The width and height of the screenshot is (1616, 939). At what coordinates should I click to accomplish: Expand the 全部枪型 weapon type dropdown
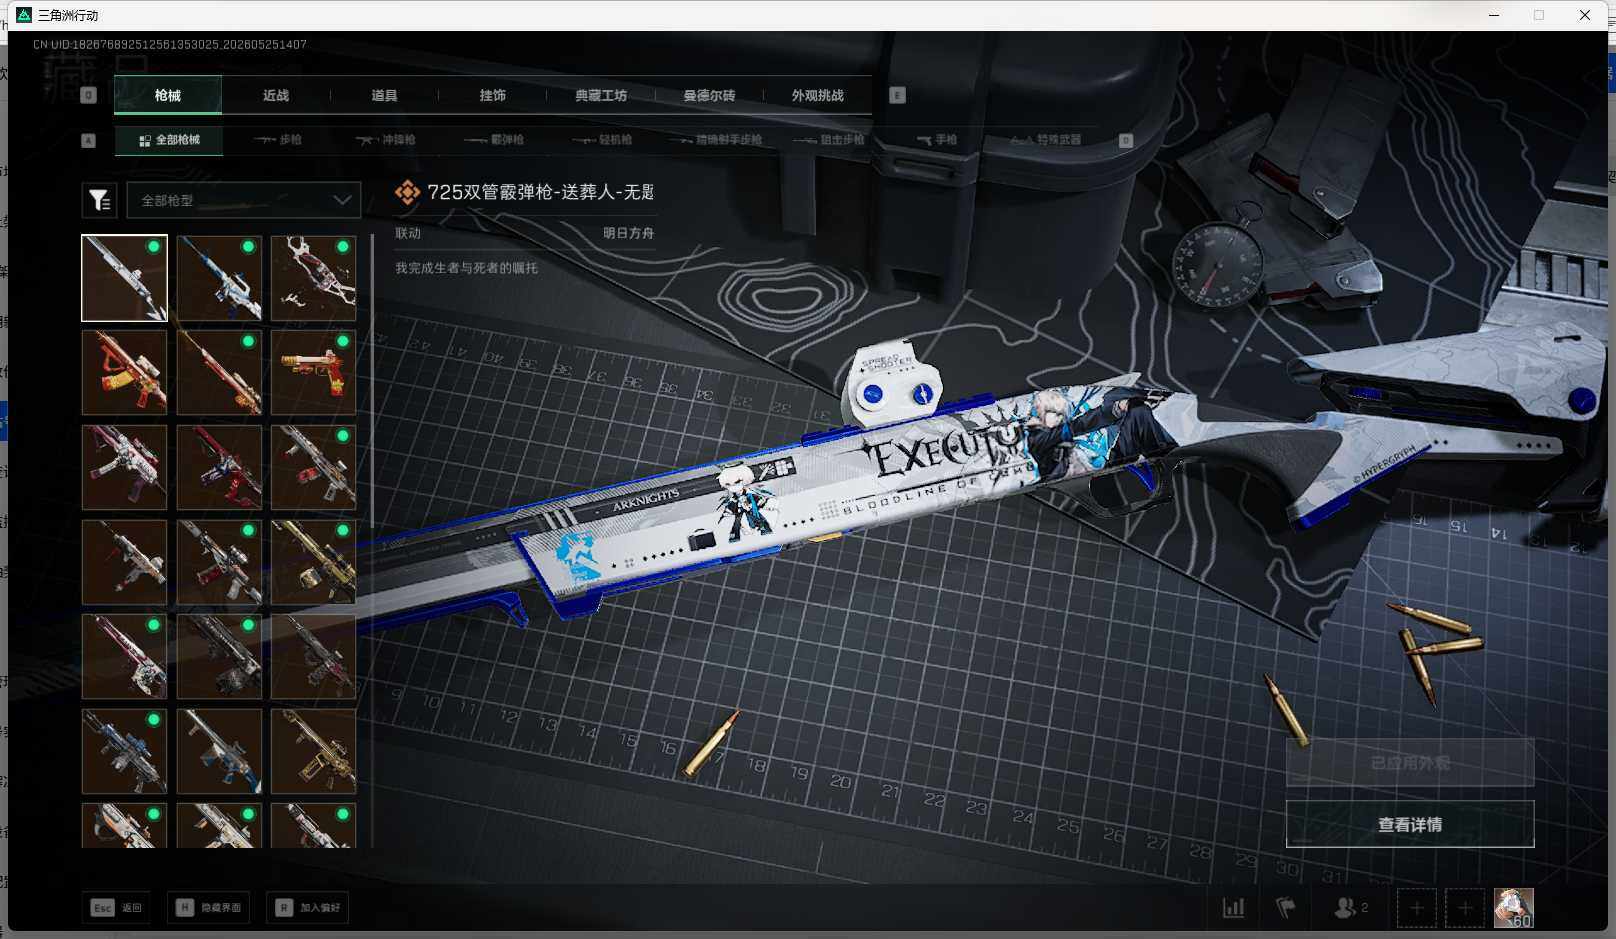pyautogui.click(x=244, y=200)
